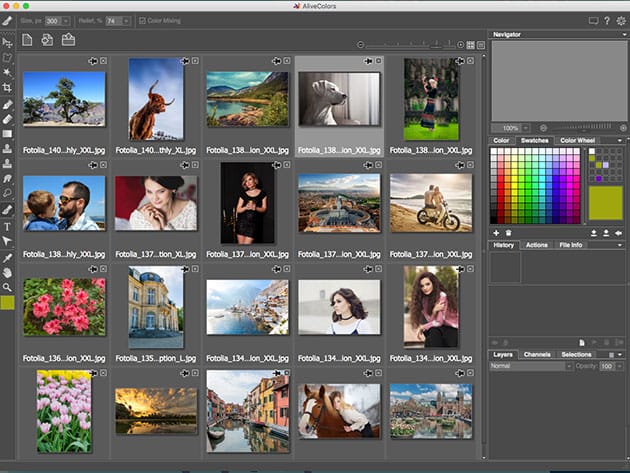The image size is (630, 473).
Task: Select the Crop tool in left toolbar
Action: point(8,88)
